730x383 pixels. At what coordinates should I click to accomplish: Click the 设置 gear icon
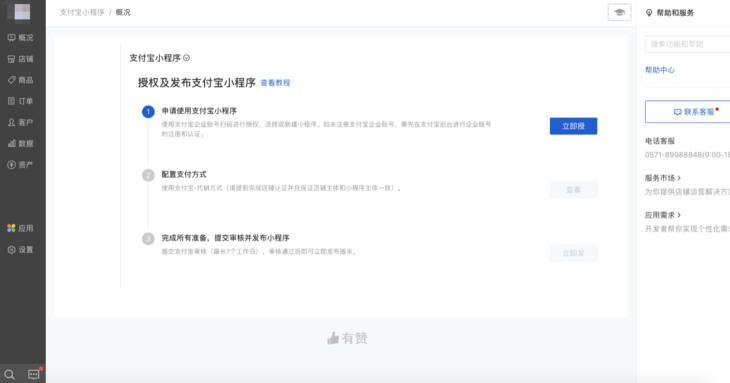point(12,249)
